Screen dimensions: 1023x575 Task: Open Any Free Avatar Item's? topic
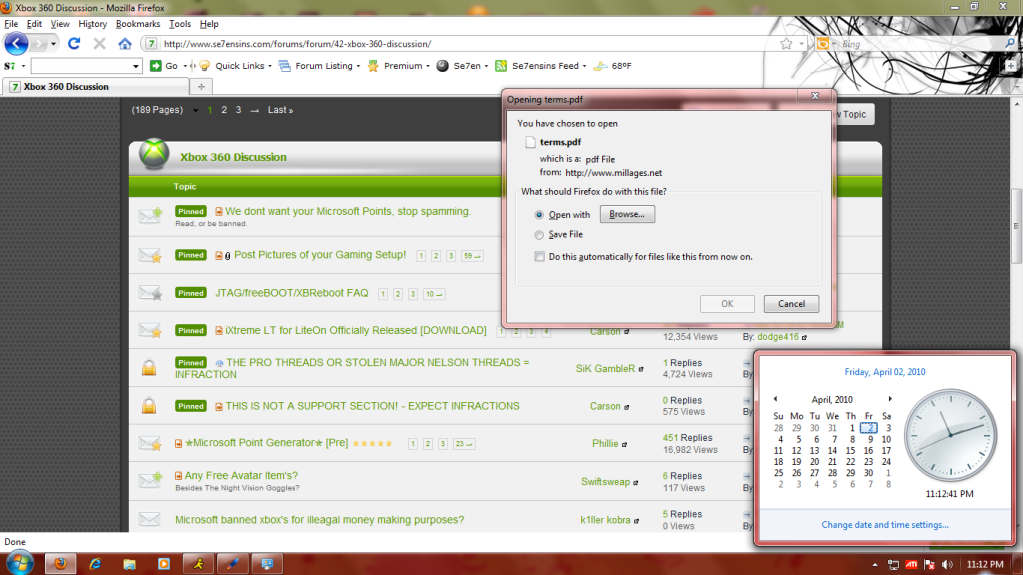point(241,476)
